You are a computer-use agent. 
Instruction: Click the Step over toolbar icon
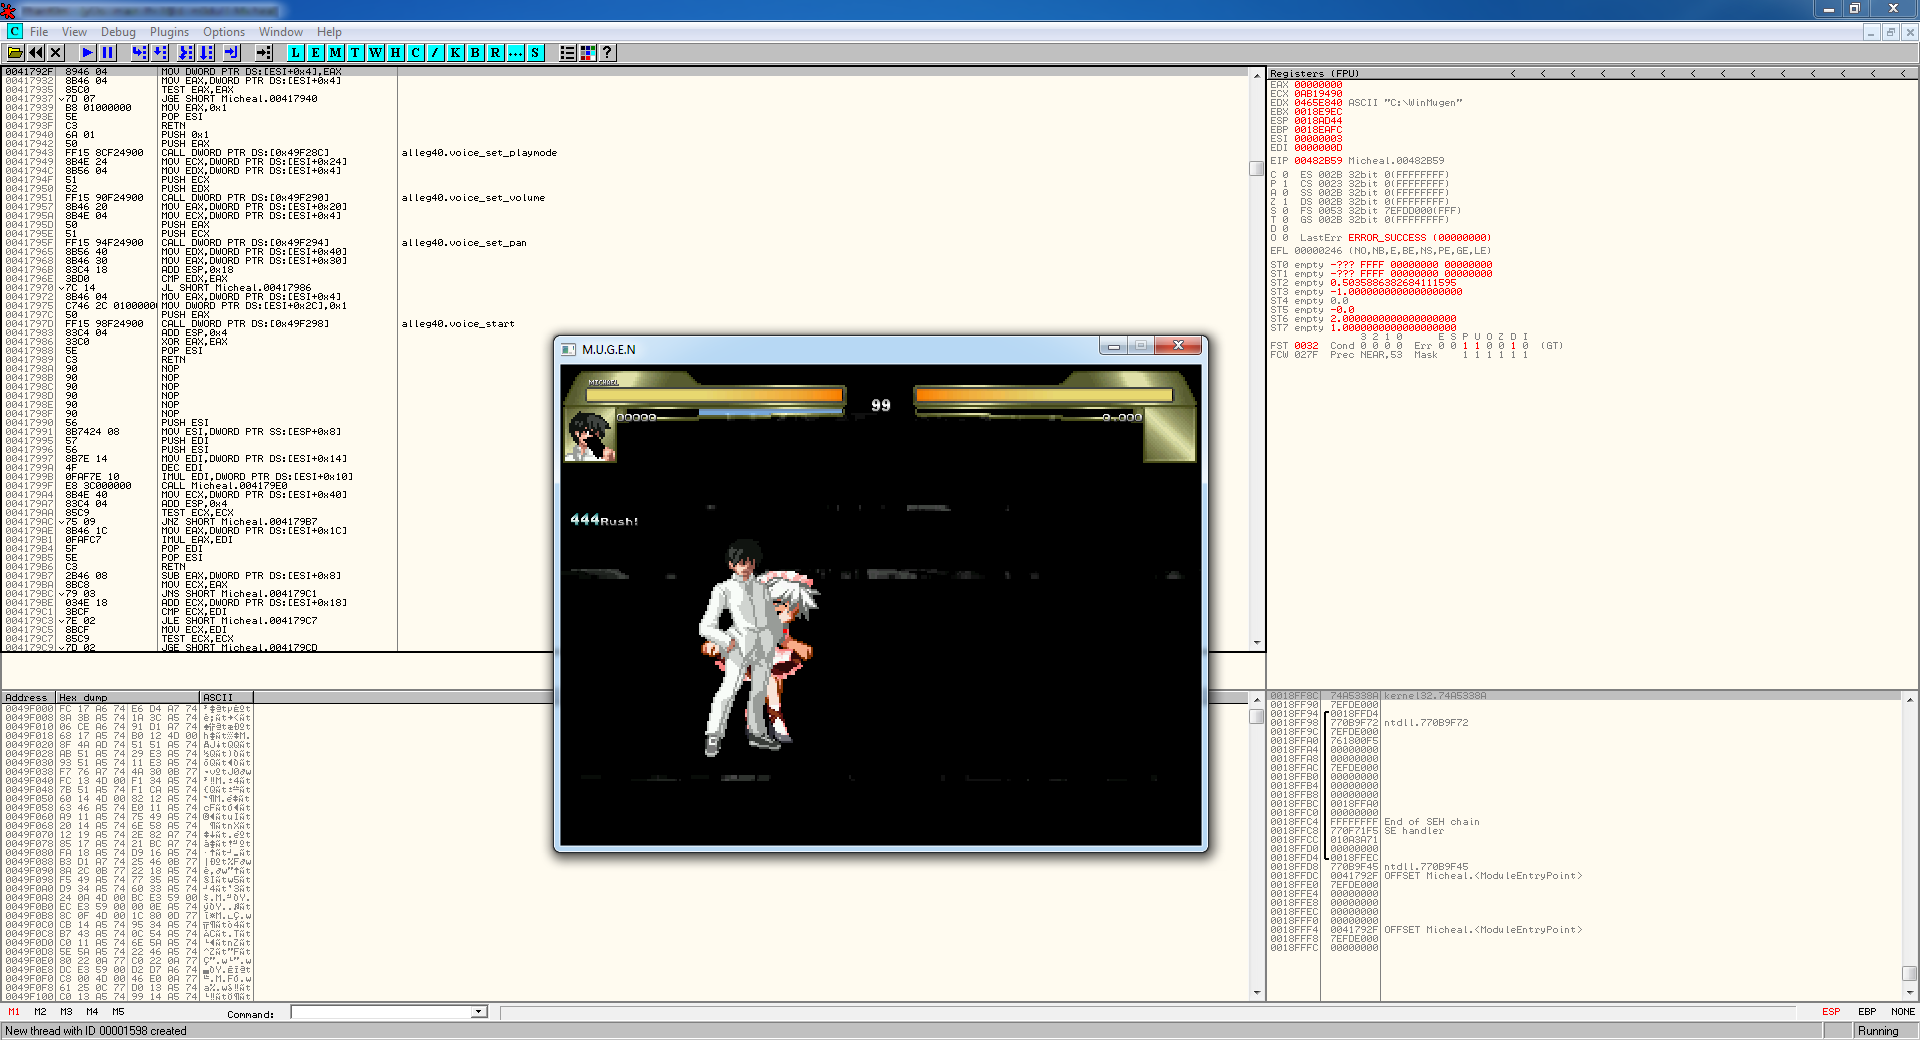point(160,53)
